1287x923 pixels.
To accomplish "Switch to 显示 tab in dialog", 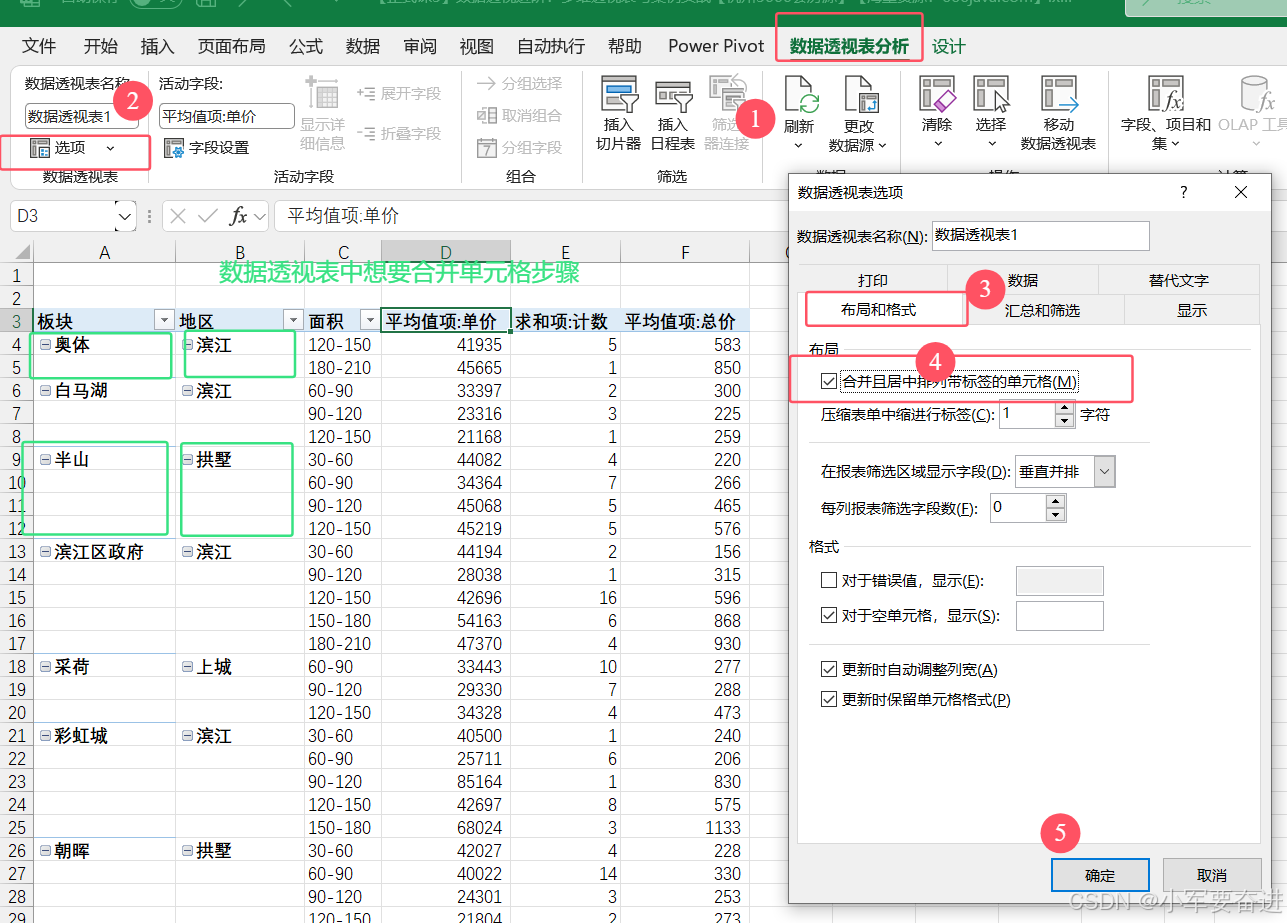I will click(x=1191, y=310).
